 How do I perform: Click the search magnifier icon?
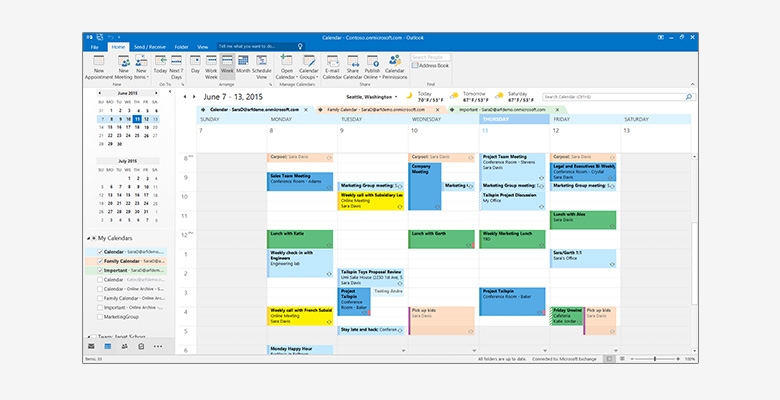tap(689, 97)
